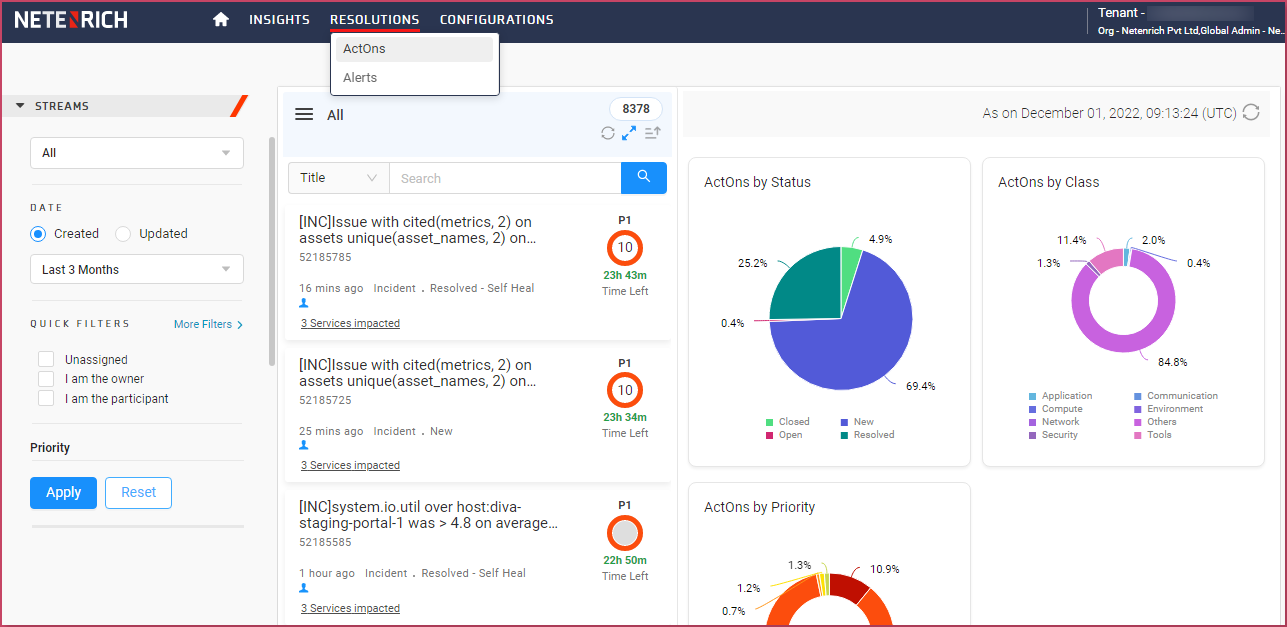Image resolution: width=1287 pixels, height=627 pixels.
Task: Click the search magnifier button
Action: coord(643,177)
